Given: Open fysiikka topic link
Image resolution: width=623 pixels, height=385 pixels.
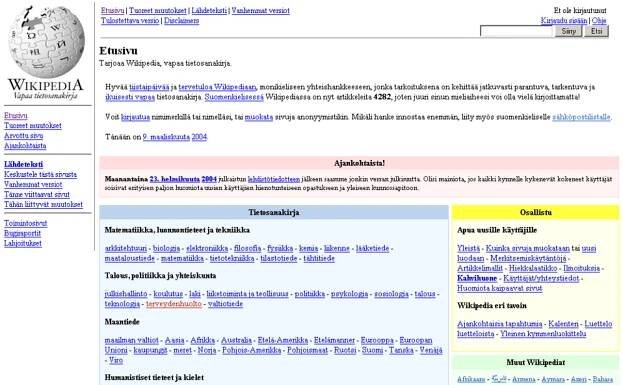Looking at the screenshot, I should [x=280, y=248].
